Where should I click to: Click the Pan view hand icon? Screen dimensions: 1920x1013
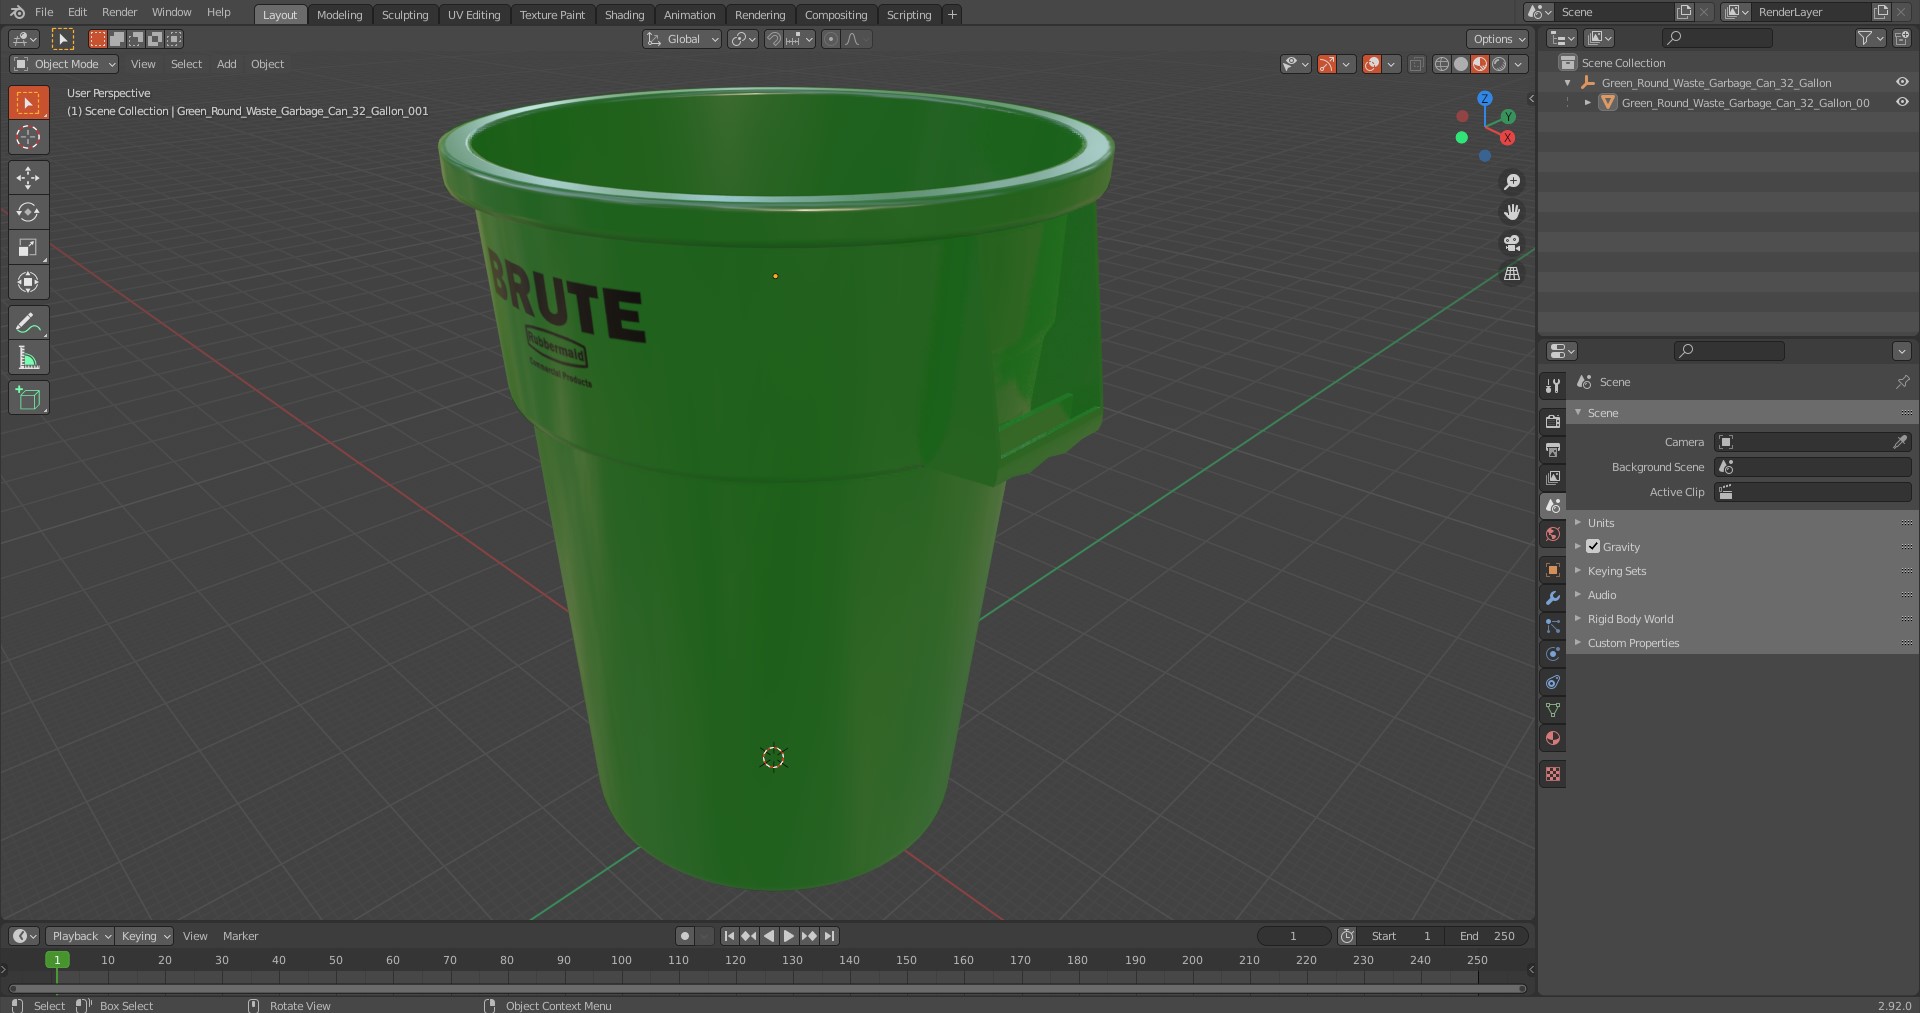coord(1512,212)
